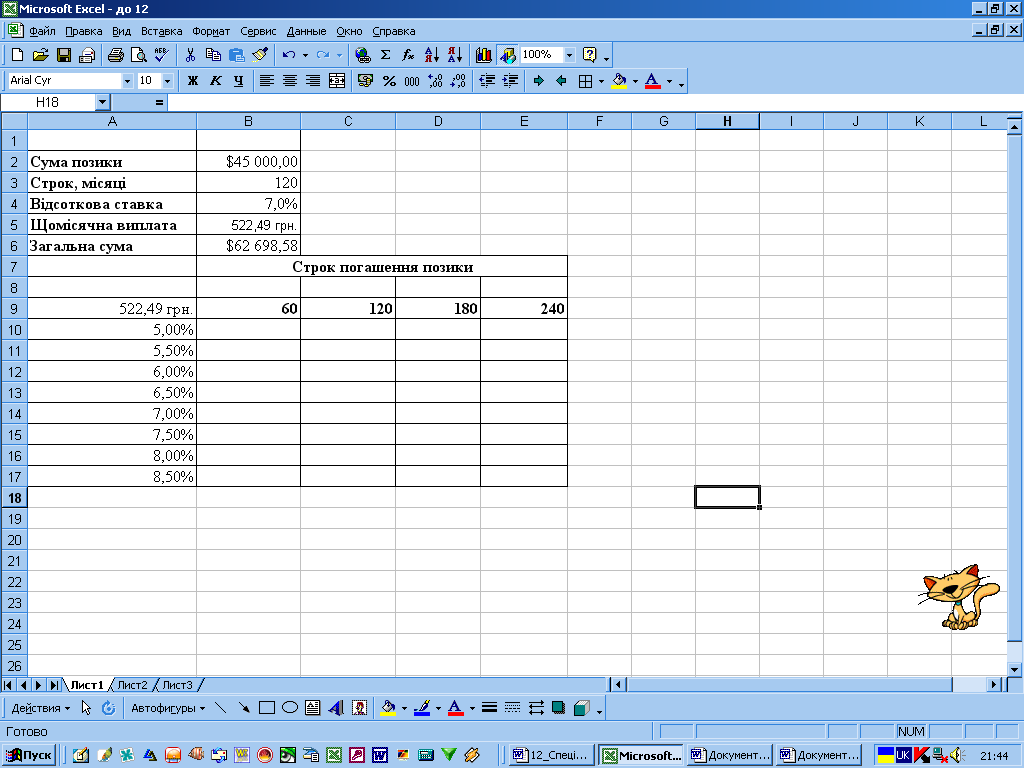
Task: Undo the last action
Action: click(289, 55)
